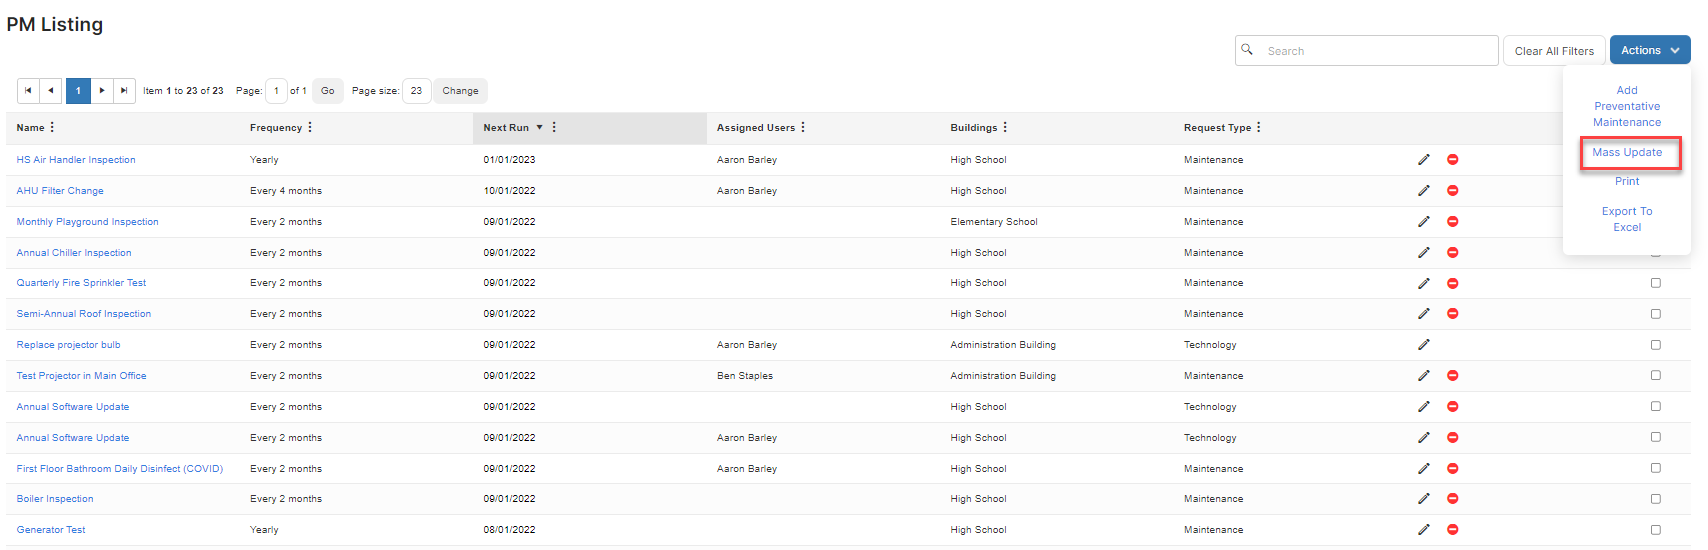Viewport: 1708px width, 550px height.
Task: Tick the Generator Test row checkbox
Action: (1655, 529)
